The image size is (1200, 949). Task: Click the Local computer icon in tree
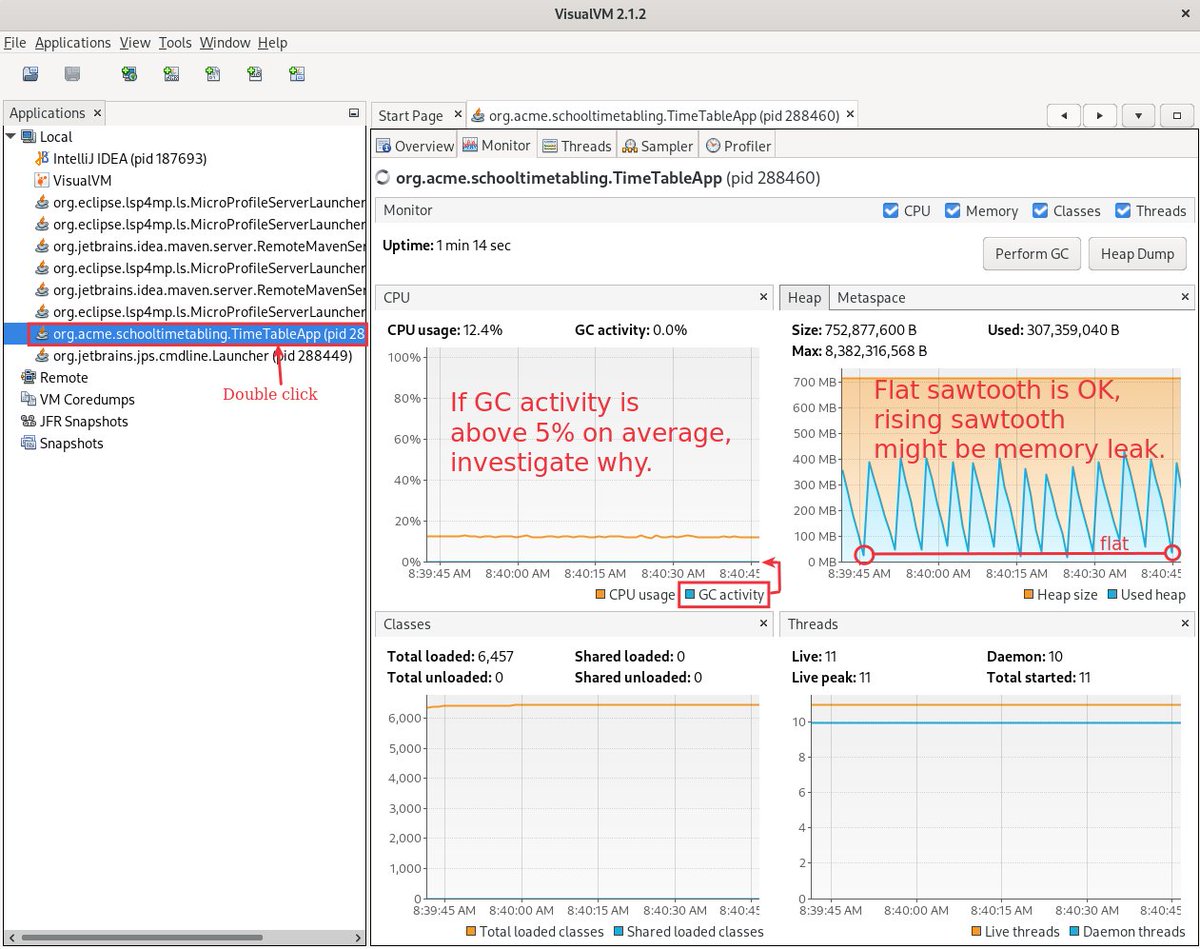point(28,136)
